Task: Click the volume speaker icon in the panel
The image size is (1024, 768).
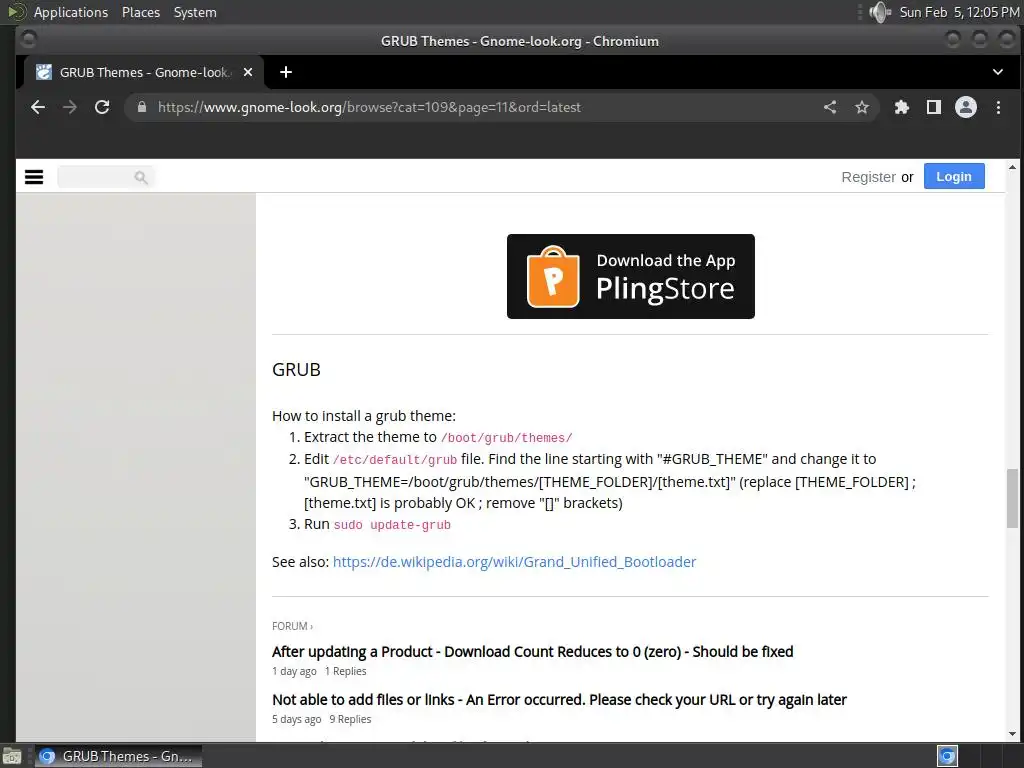Action: point(880,12)
